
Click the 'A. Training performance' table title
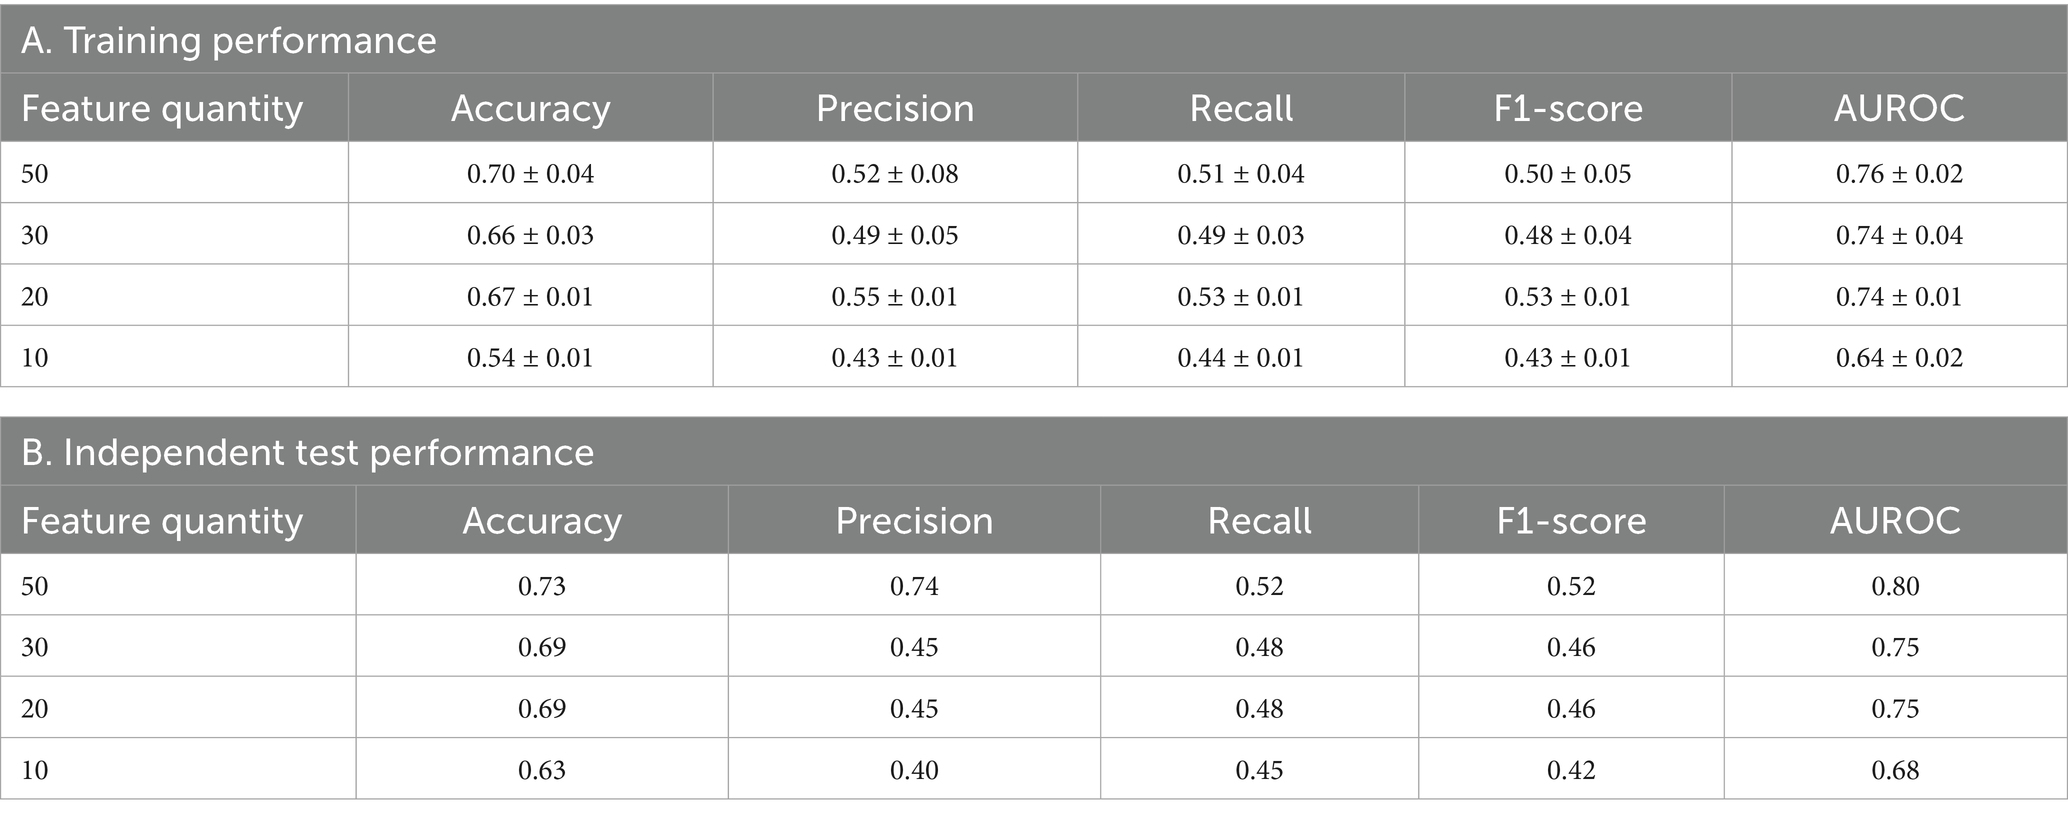pos(229,41)
